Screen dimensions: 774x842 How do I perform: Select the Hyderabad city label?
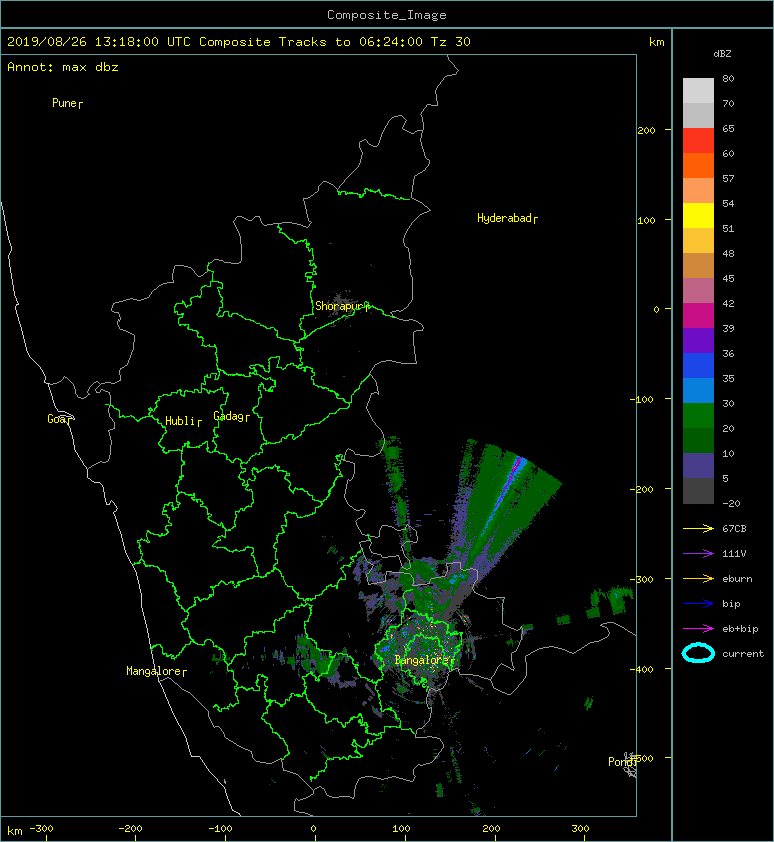coord(504,218)
